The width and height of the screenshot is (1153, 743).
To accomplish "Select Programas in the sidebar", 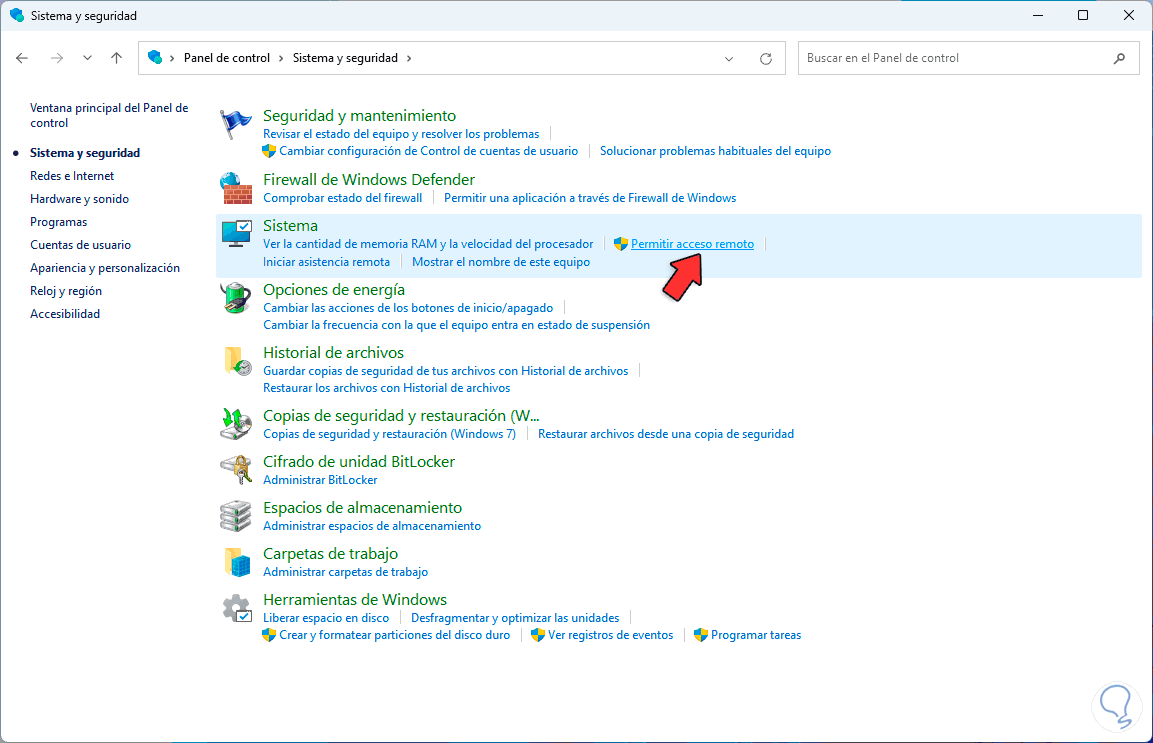I will tap(58, 221).
